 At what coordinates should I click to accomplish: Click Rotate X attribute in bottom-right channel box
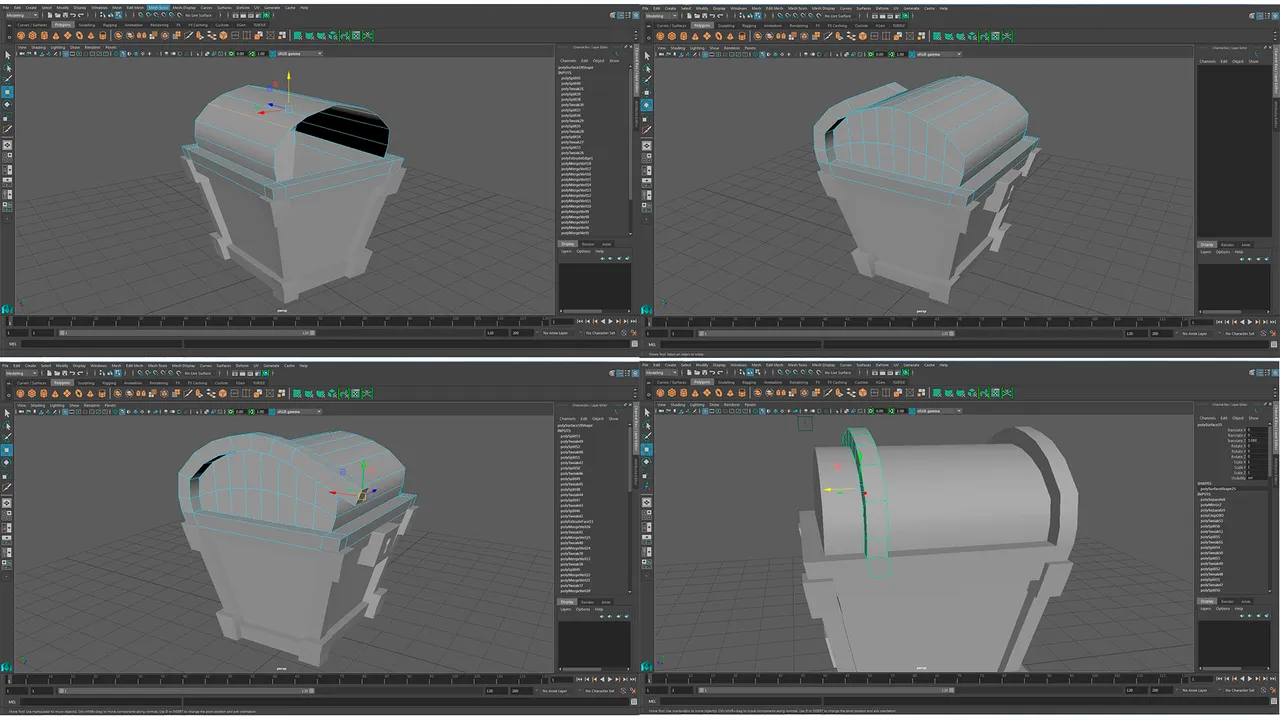1237,446
